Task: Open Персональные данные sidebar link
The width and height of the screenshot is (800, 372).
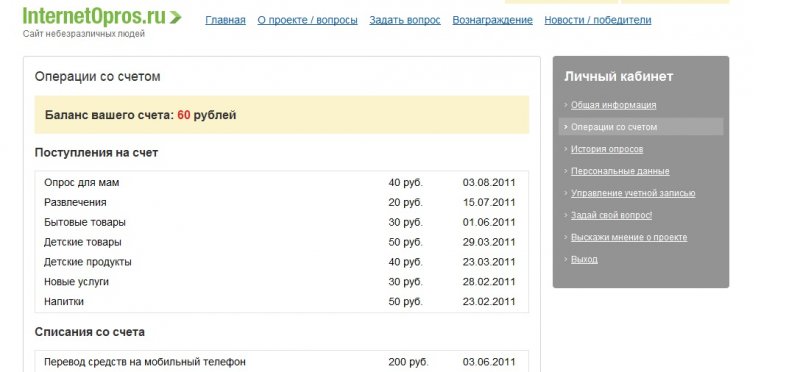Action: [x=620, y=171]
